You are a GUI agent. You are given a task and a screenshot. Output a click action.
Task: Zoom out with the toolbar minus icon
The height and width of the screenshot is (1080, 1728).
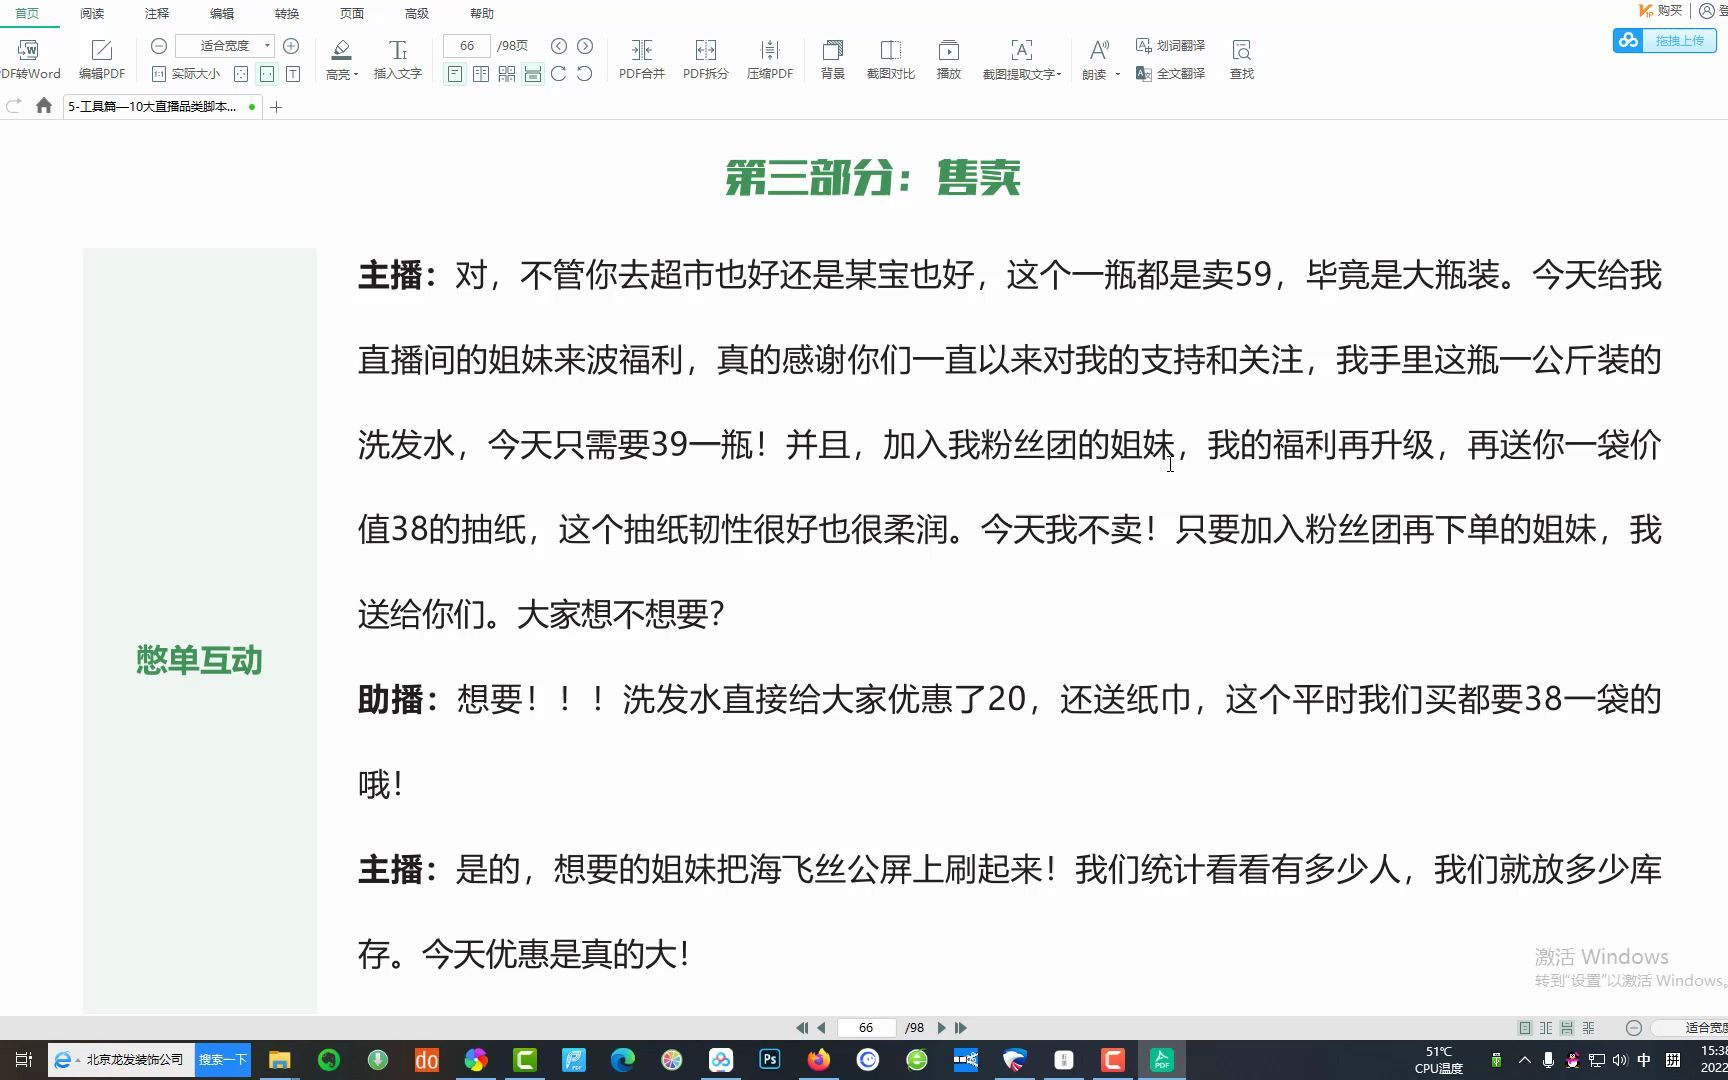159,46
